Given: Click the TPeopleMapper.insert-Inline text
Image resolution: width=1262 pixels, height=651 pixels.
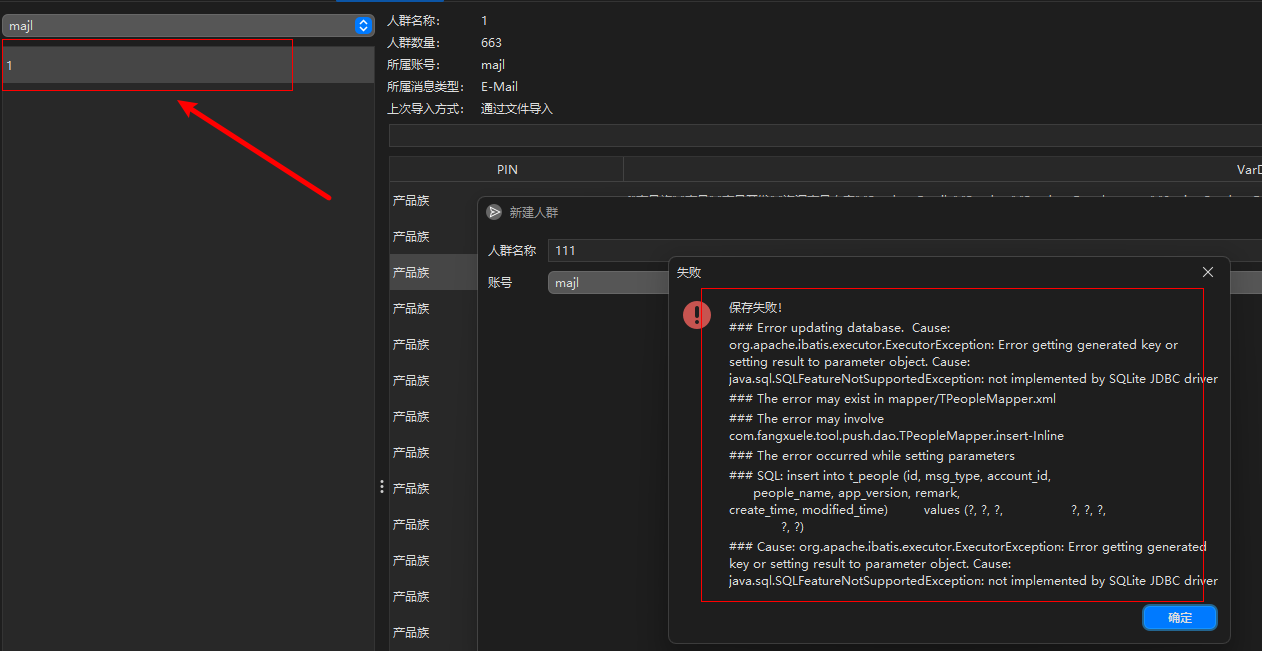Looking at the screenshot, I should pyautogui.click(x=896, y=436).
